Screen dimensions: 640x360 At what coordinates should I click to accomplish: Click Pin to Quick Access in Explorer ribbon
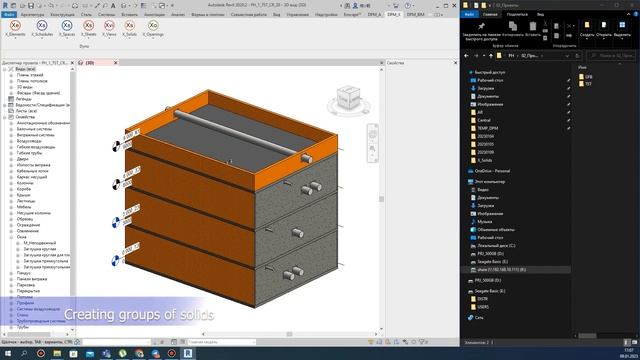point(481,31)
